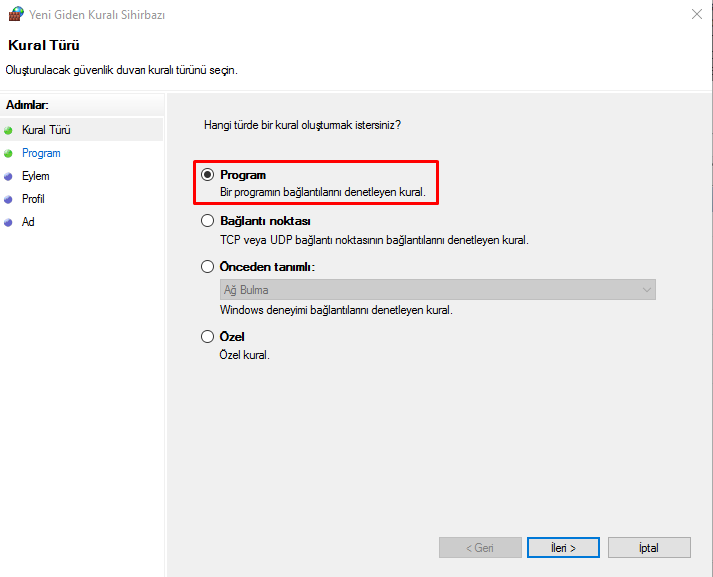The image size is (713, 577).
Task: Click the blue bullet beside the Ad step
Action: 9,222
